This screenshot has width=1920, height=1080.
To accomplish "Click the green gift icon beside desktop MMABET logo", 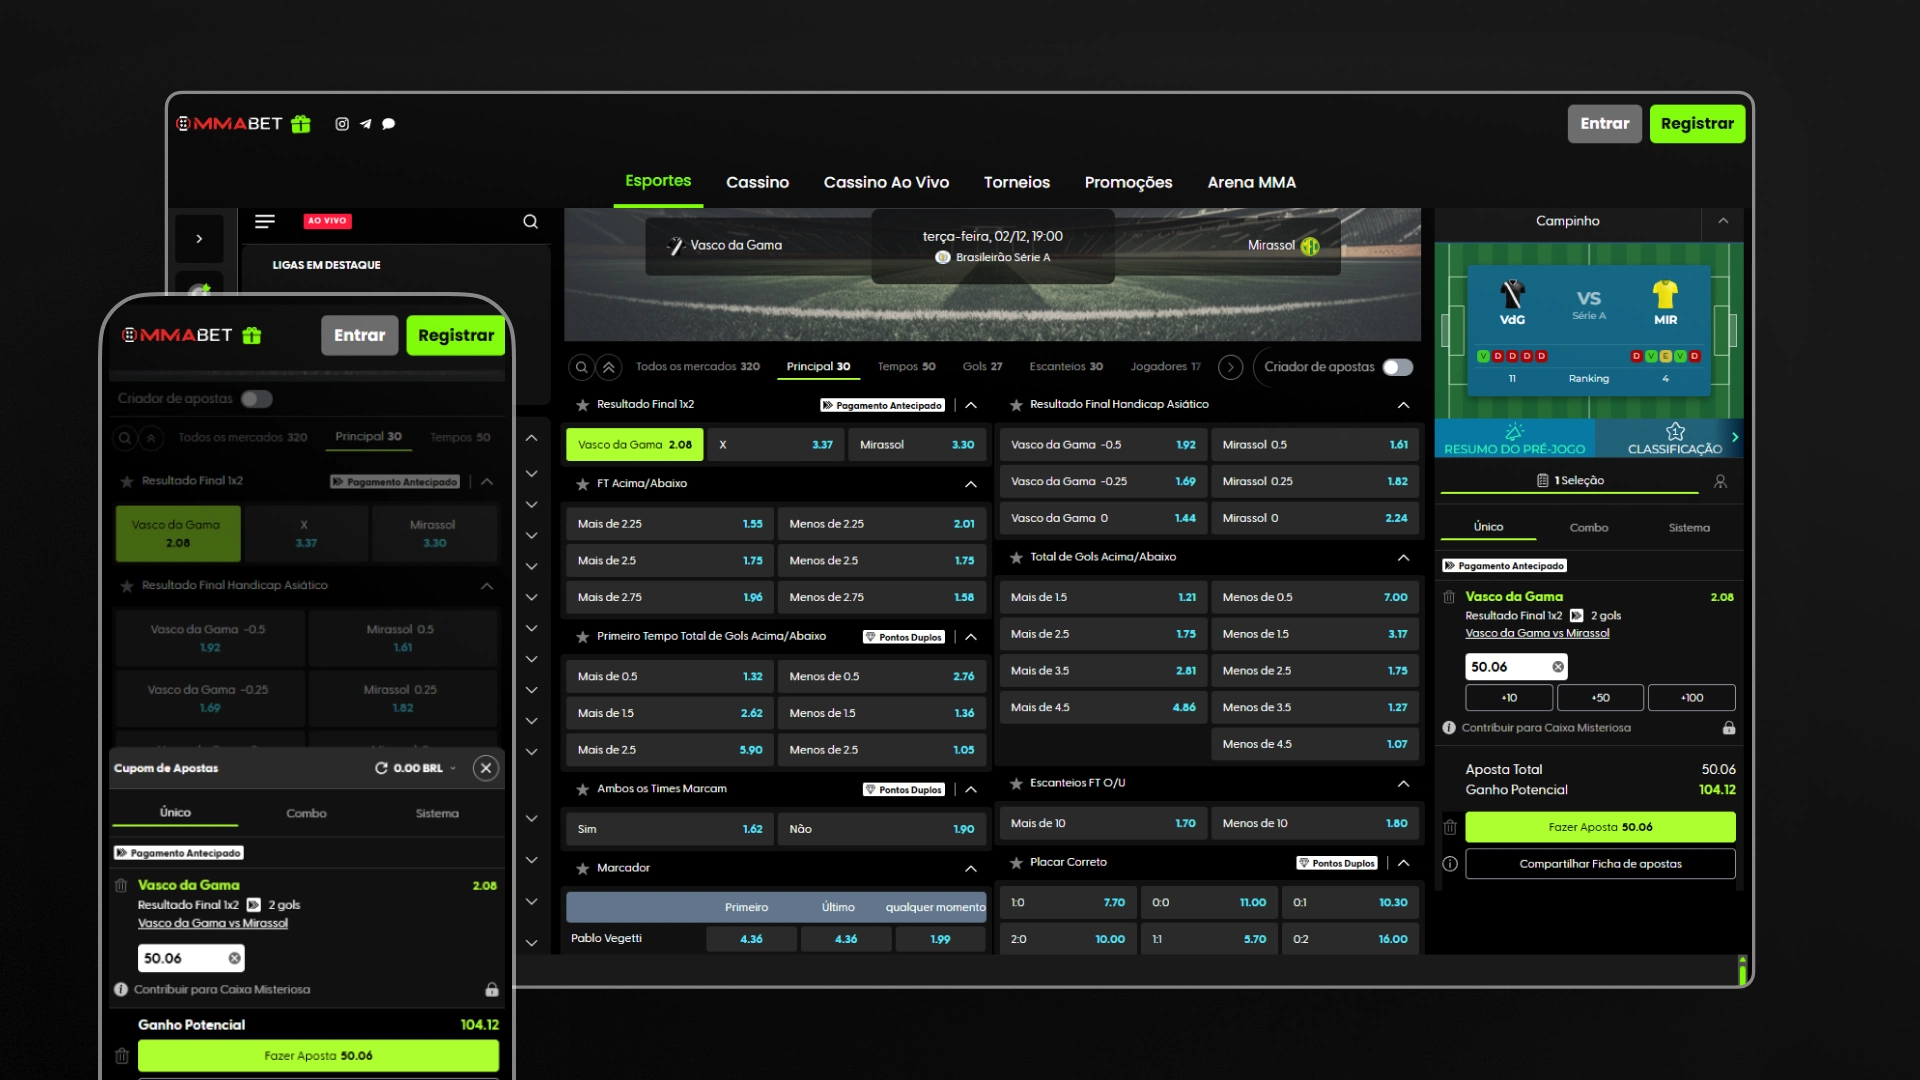I will [301, 124].
